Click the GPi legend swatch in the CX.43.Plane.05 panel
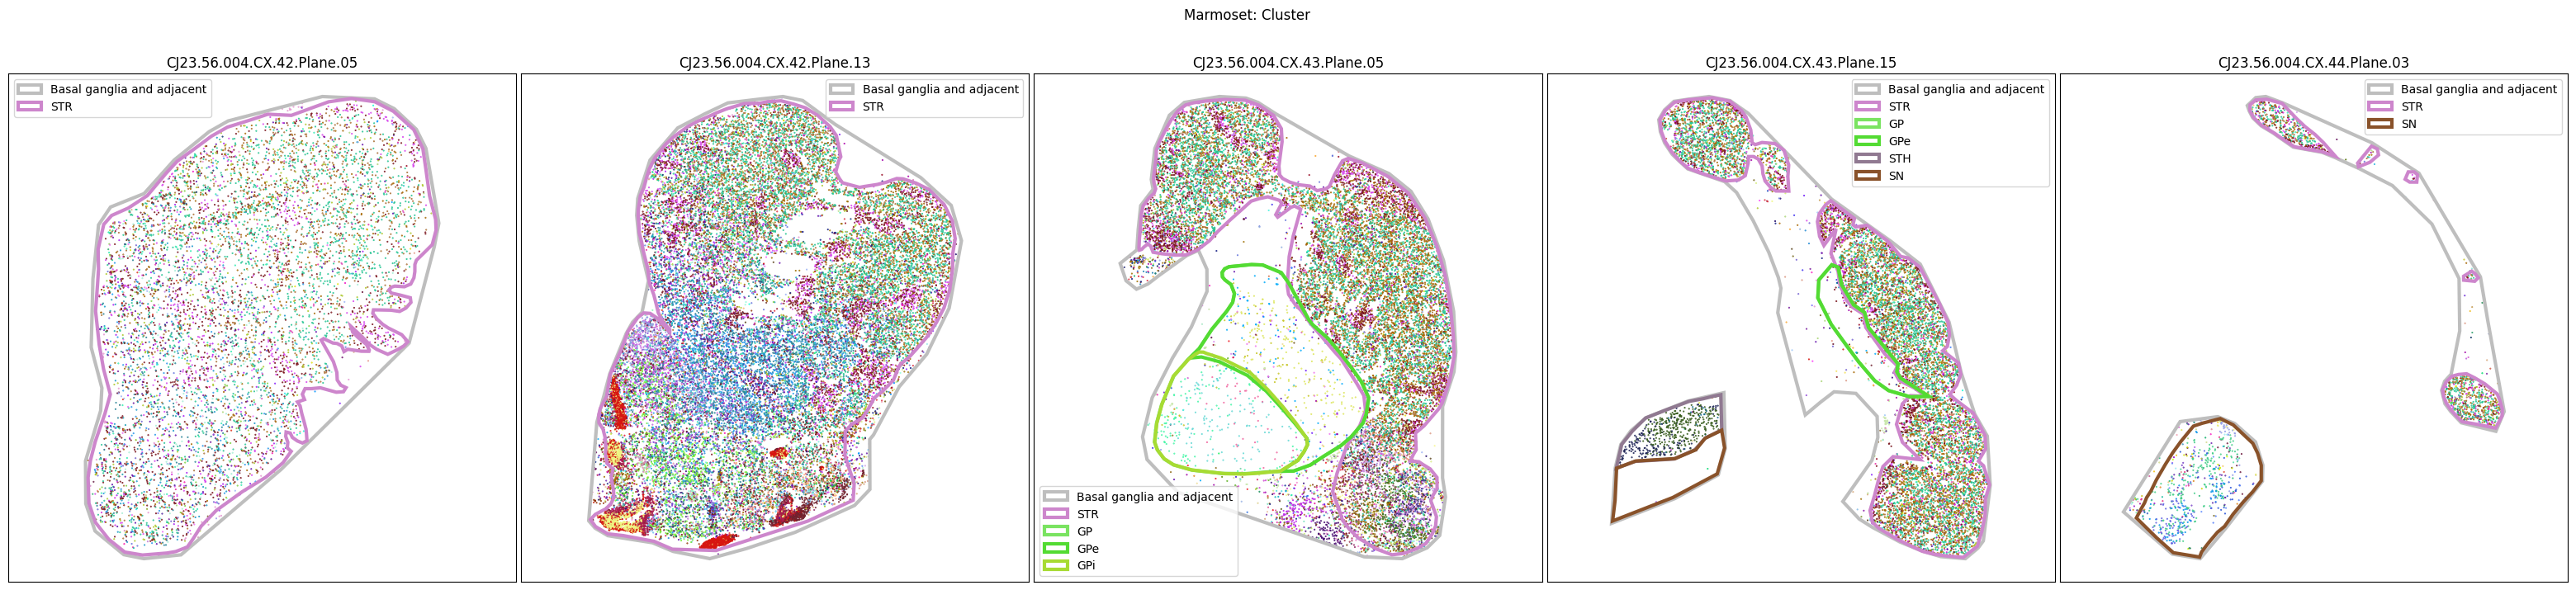This screenshot has width=2576, height=590. pos(1055,566)
